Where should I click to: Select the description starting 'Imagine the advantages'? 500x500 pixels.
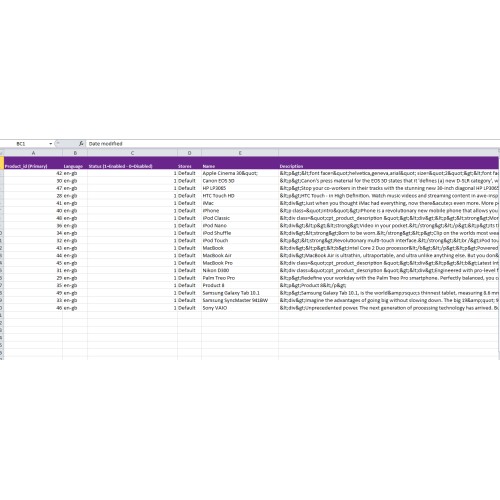point(389,300)
